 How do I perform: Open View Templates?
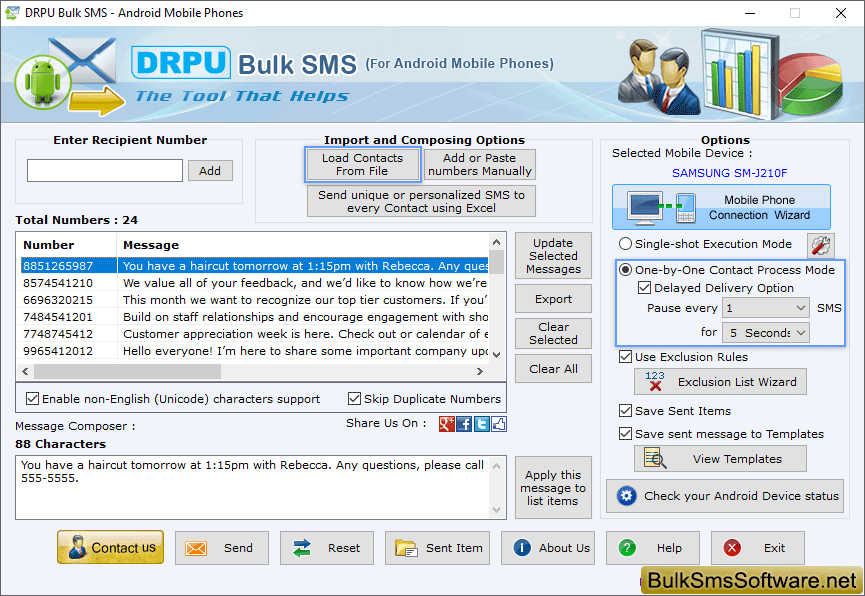[720, 459]
